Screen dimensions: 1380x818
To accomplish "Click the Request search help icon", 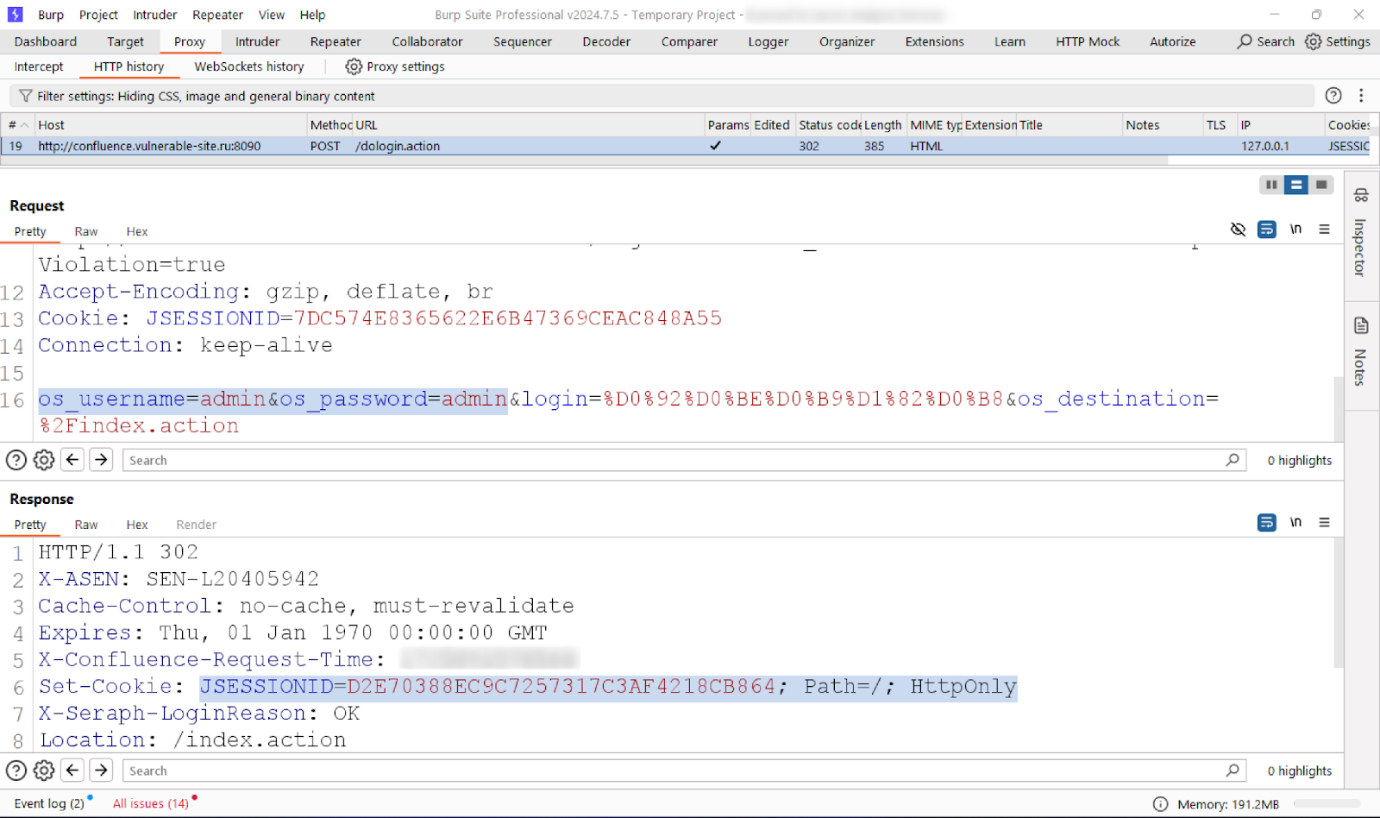I will coord(16,460).
